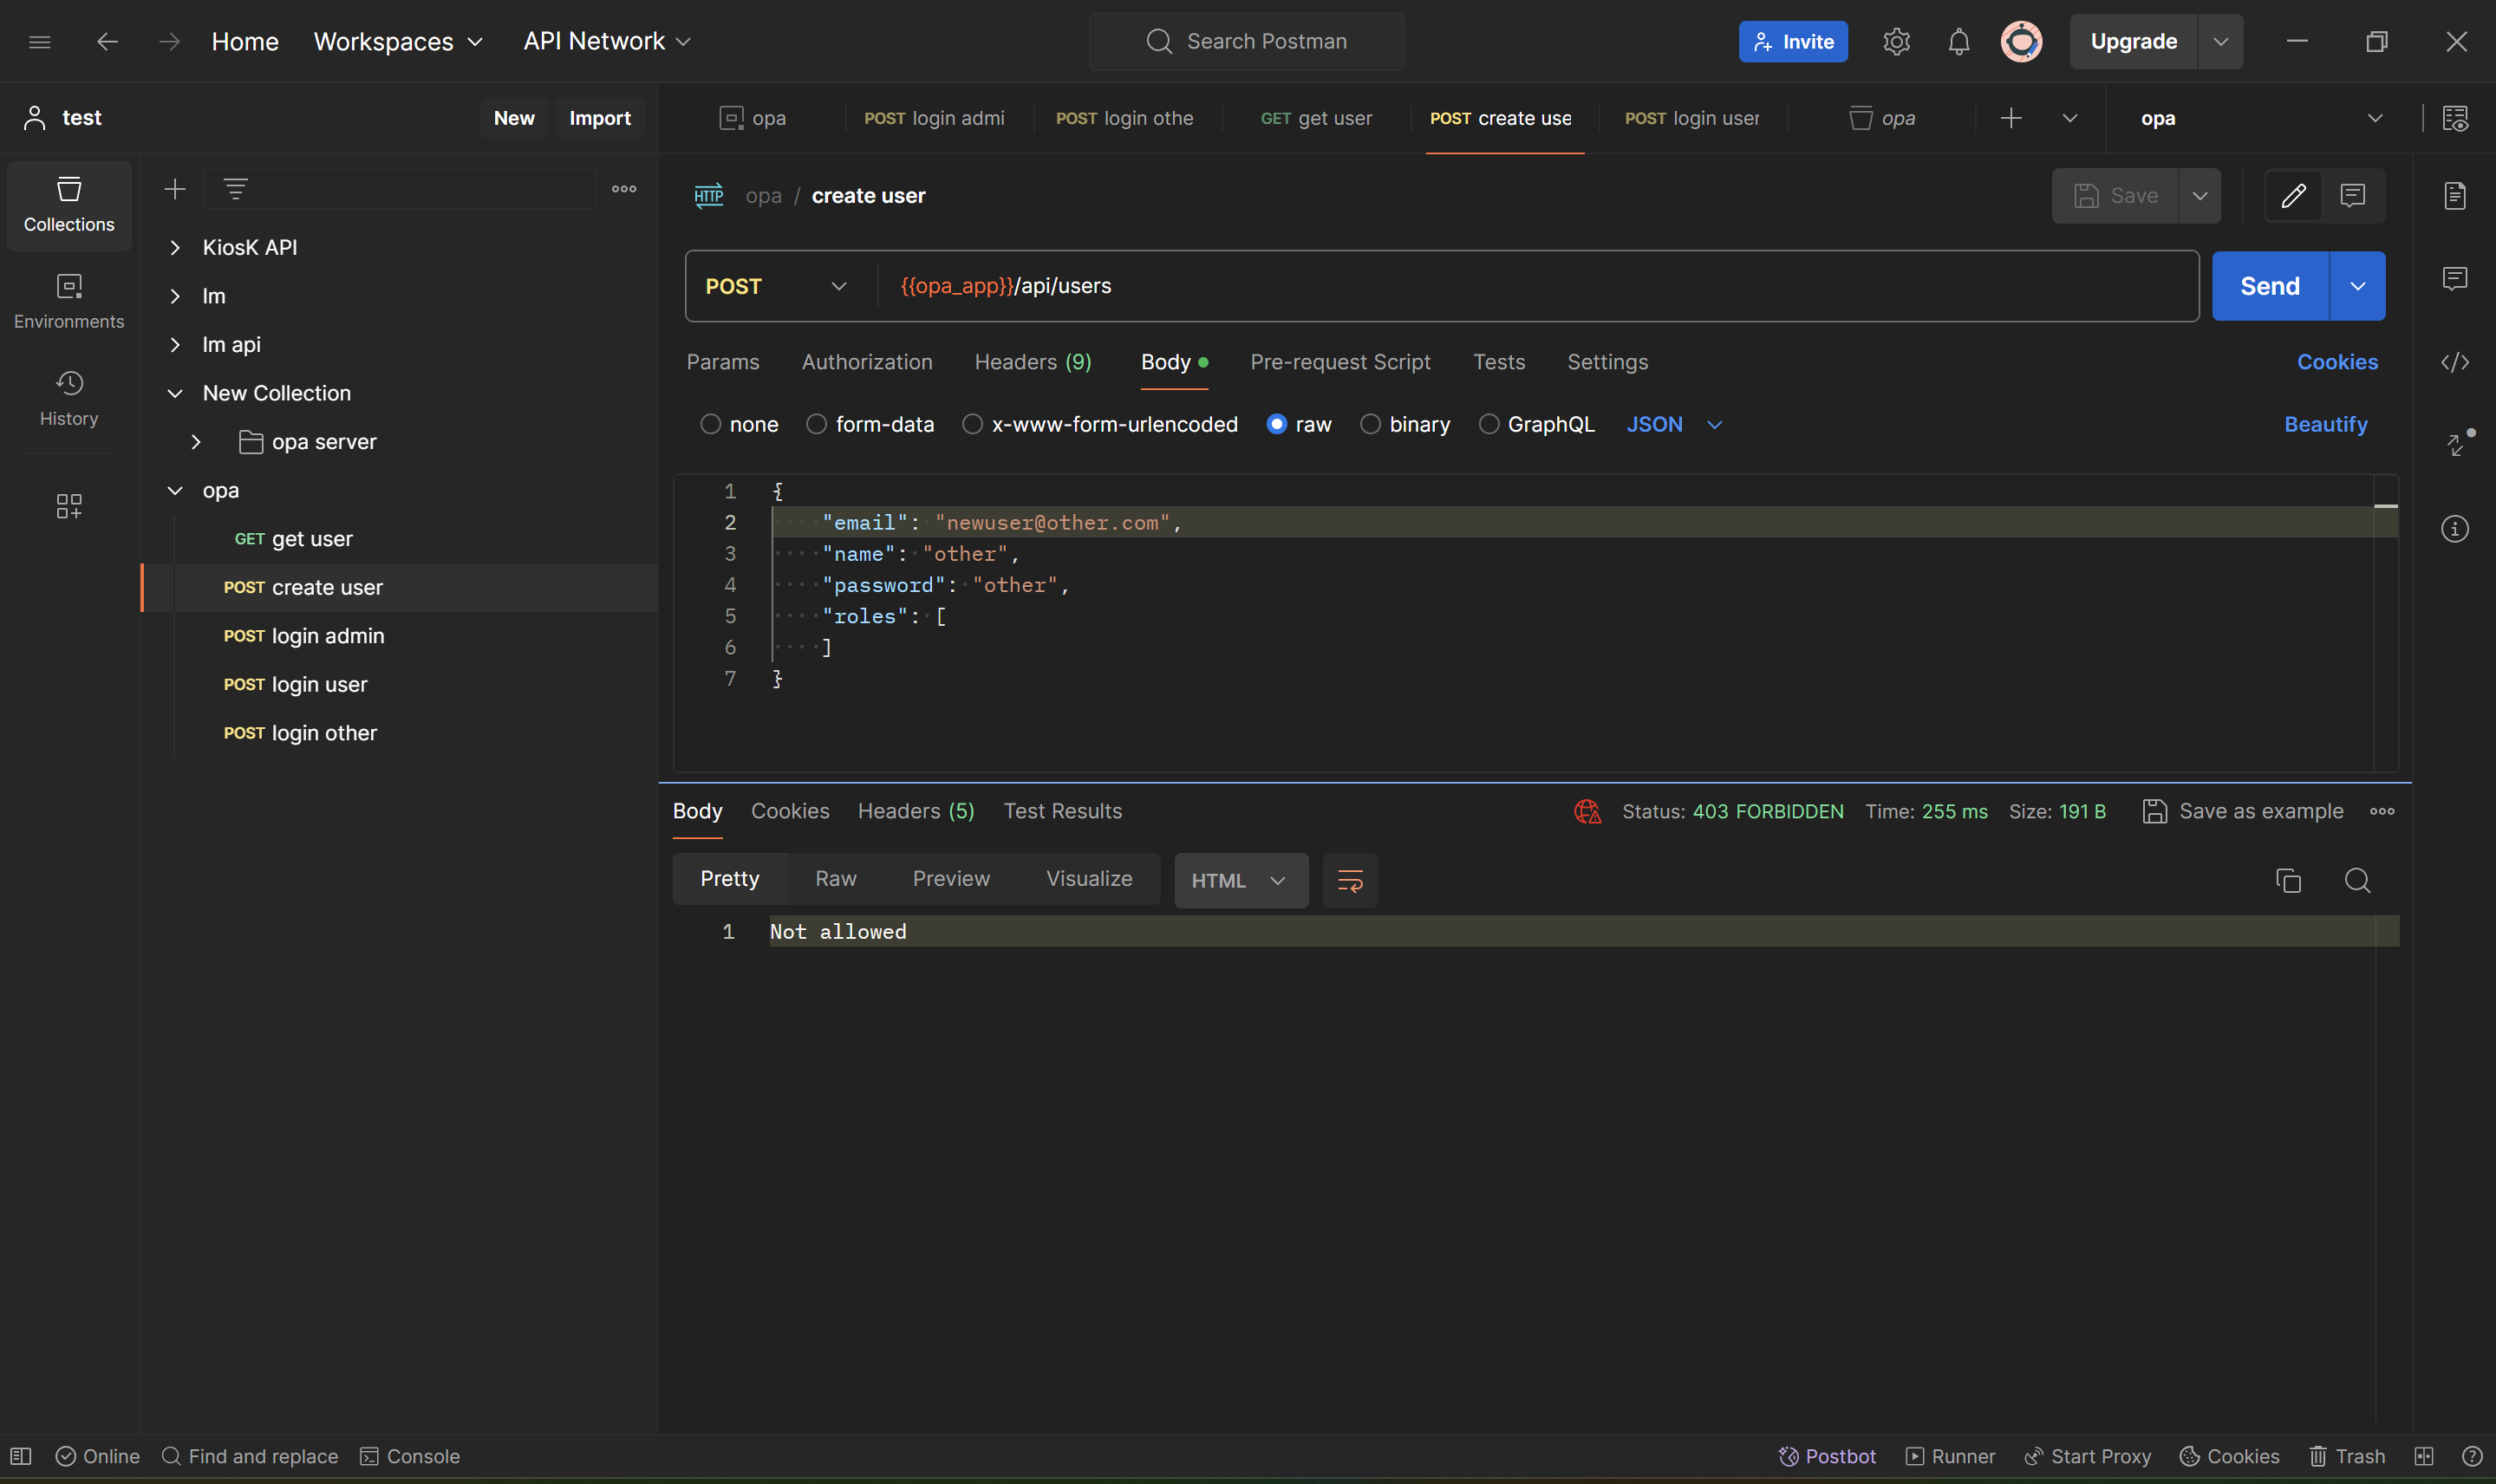Choose the none body option
Image resolution: width=2496 pixels, height=1484 pixels.
click(710, 425)
